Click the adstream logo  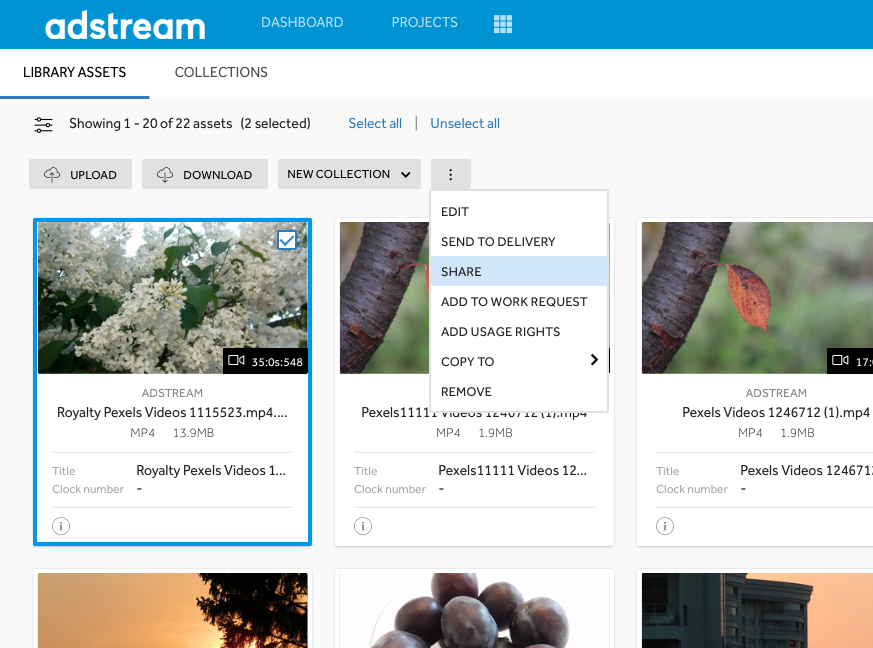[x=125, y=25]
